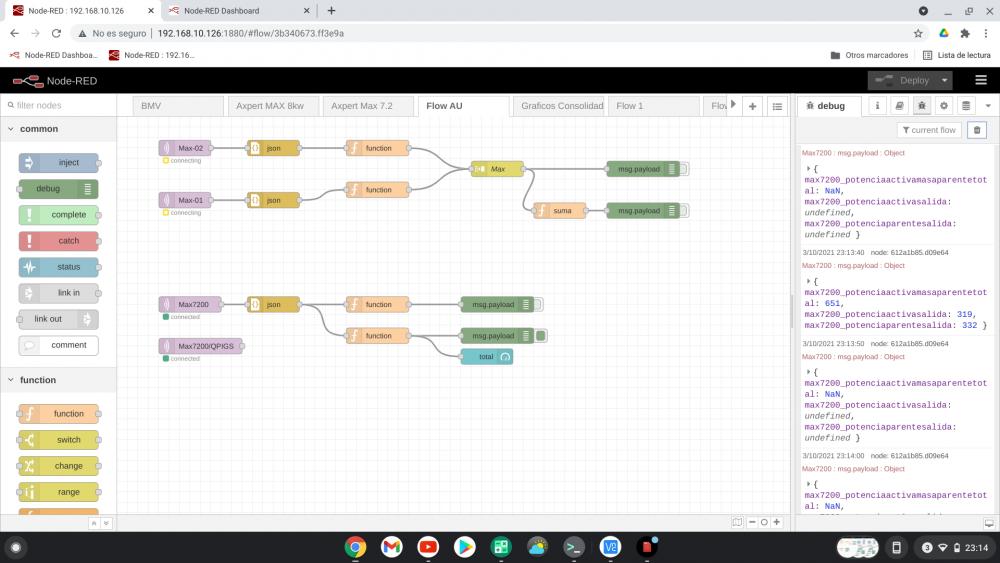This screenshot has width=1000, height=563.
Task: Switch to the BMV flow tab
Action: [179, 106]
